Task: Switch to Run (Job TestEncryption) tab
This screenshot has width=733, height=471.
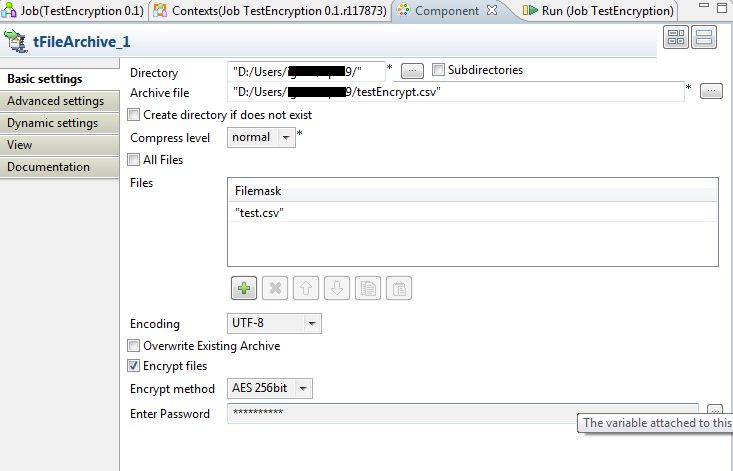Action: click(x=598, y=11)
